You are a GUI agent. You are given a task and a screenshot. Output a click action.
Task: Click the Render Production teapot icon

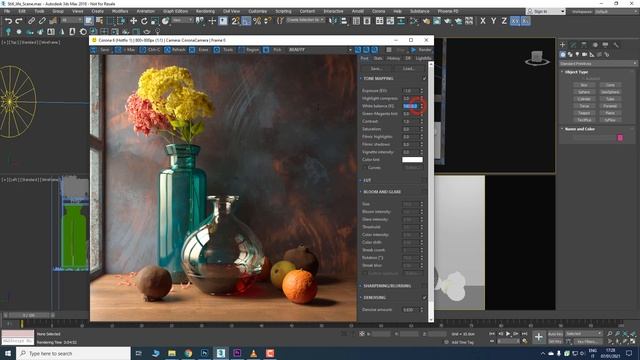(x=448, y=20)
